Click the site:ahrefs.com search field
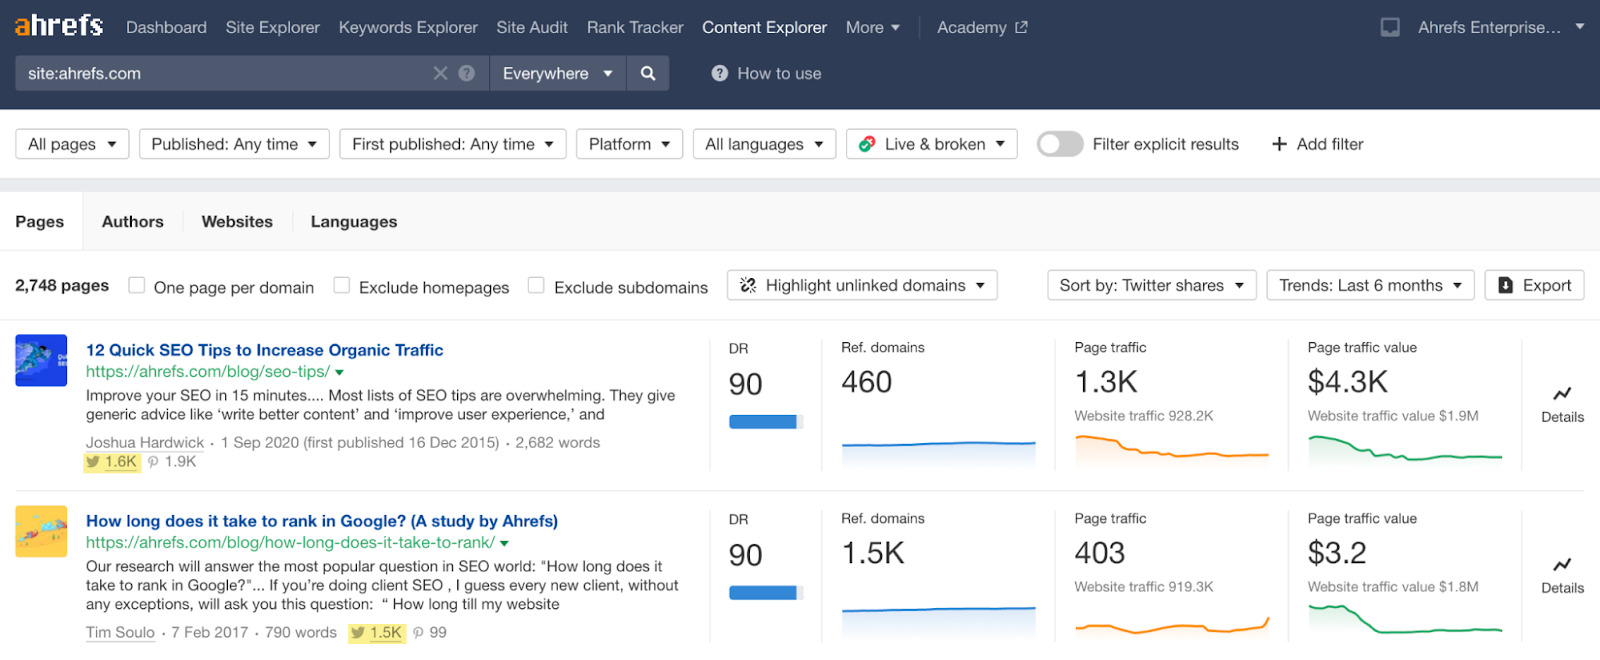1600x660 pixels. click(220, 73)
